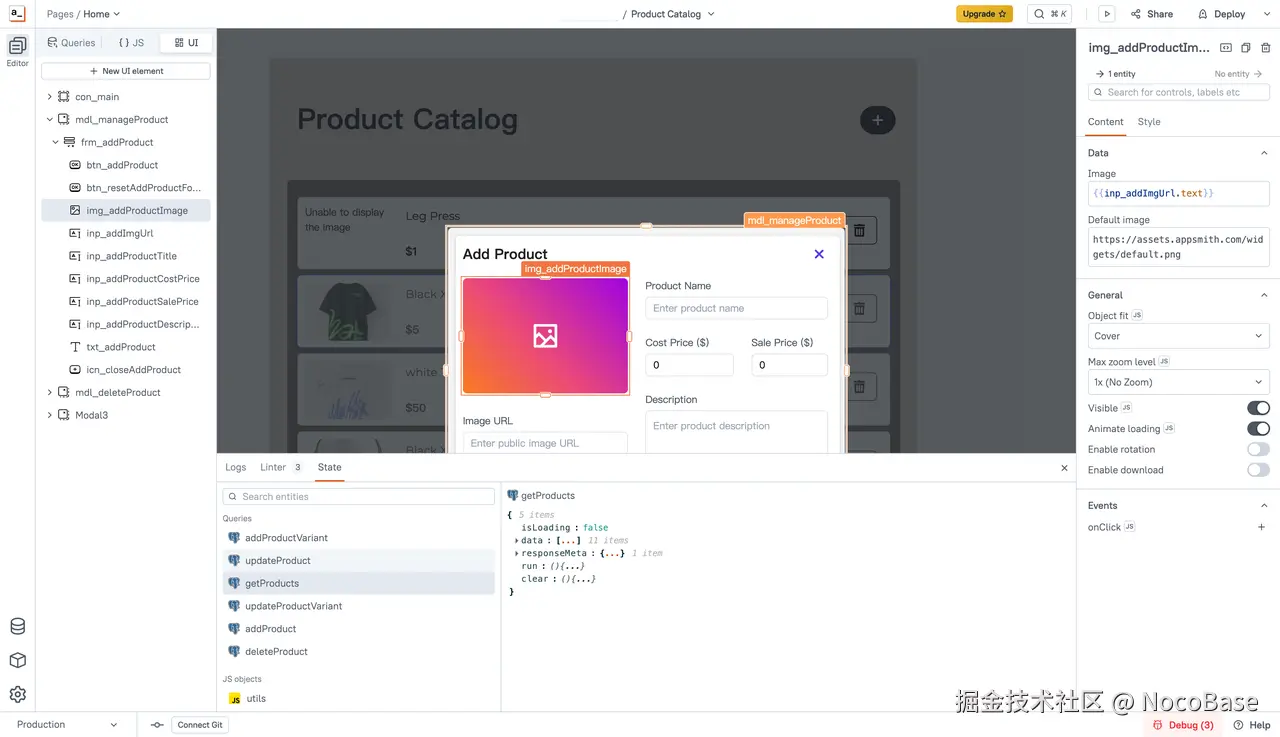Close the bottom debugger panel

tap(1064, 468)
